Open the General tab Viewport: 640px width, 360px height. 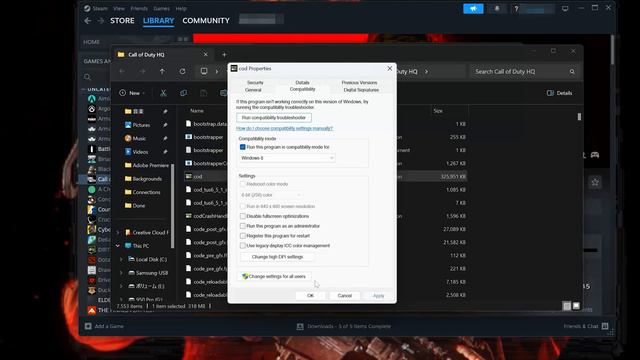253,90
